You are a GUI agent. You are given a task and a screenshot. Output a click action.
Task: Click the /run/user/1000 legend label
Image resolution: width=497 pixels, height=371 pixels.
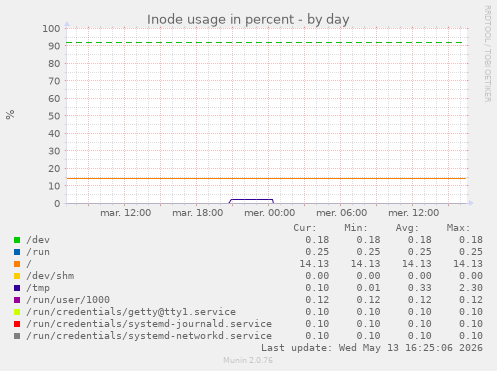point(68,300)
